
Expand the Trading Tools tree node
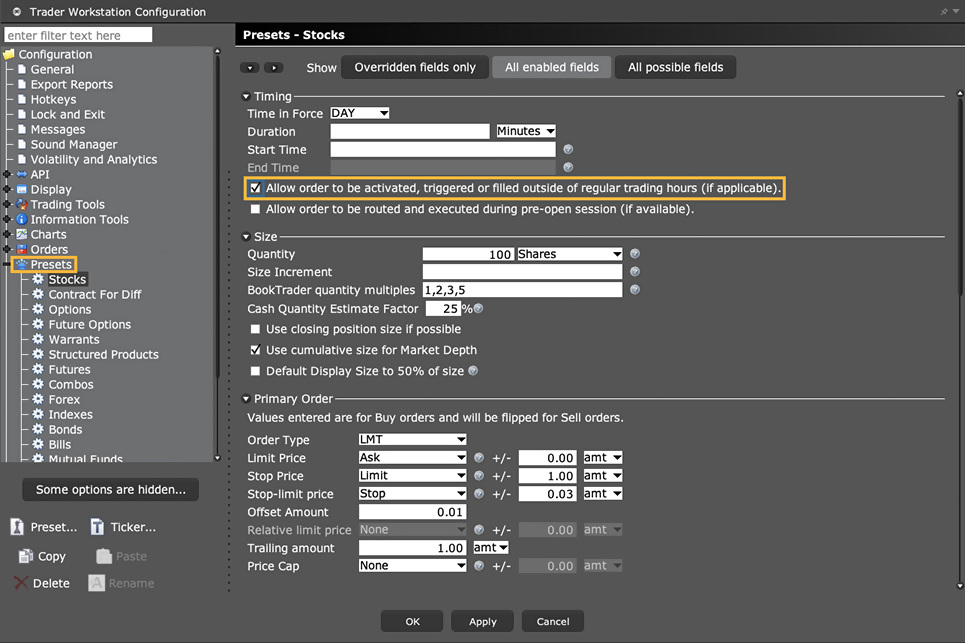tap(8, 205)
